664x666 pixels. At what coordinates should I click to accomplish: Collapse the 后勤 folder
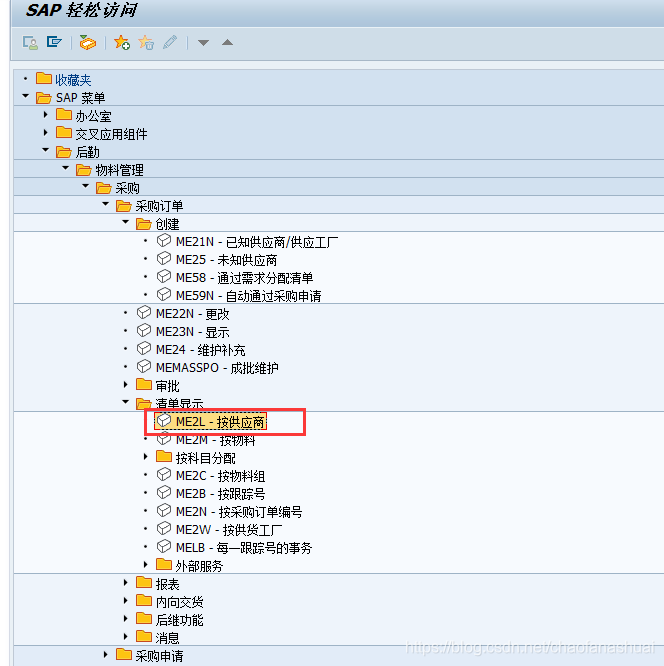45,150
